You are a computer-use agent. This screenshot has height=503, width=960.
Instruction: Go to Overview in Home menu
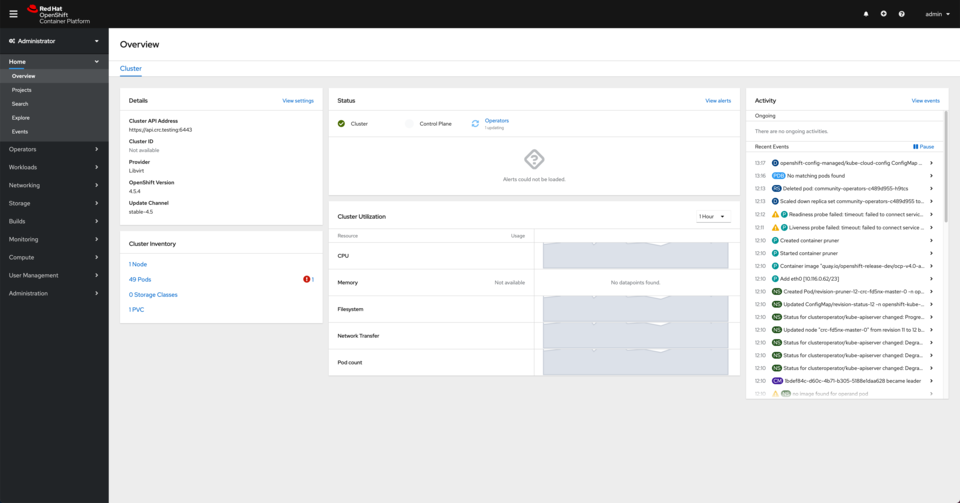[54, 76]
